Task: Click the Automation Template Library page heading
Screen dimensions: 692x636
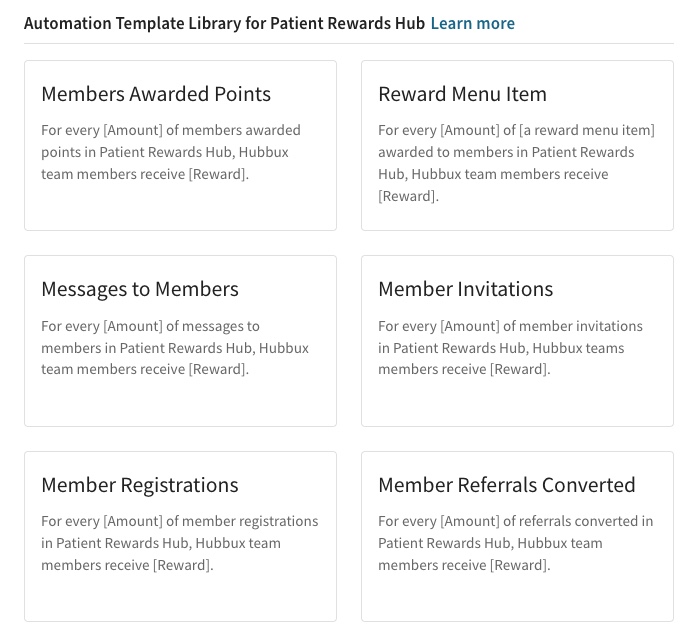Action: 224,23
